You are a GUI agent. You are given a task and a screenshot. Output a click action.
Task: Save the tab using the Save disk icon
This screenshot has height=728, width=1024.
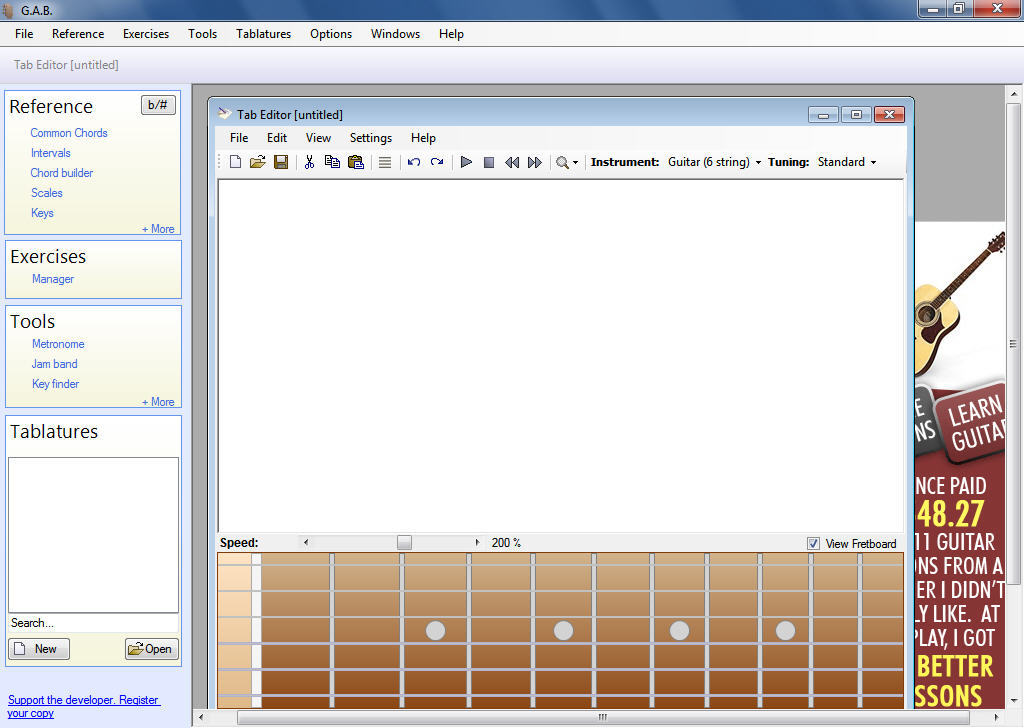pos(281,161)
